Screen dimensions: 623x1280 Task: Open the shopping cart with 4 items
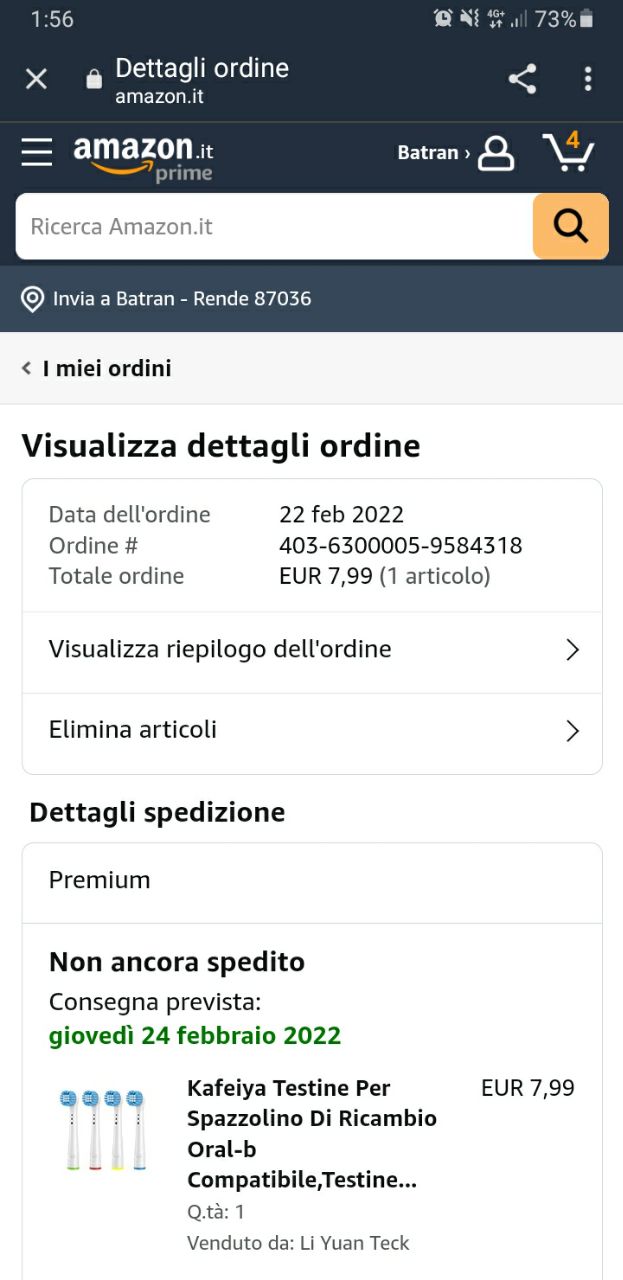click(x=568, y=152)
